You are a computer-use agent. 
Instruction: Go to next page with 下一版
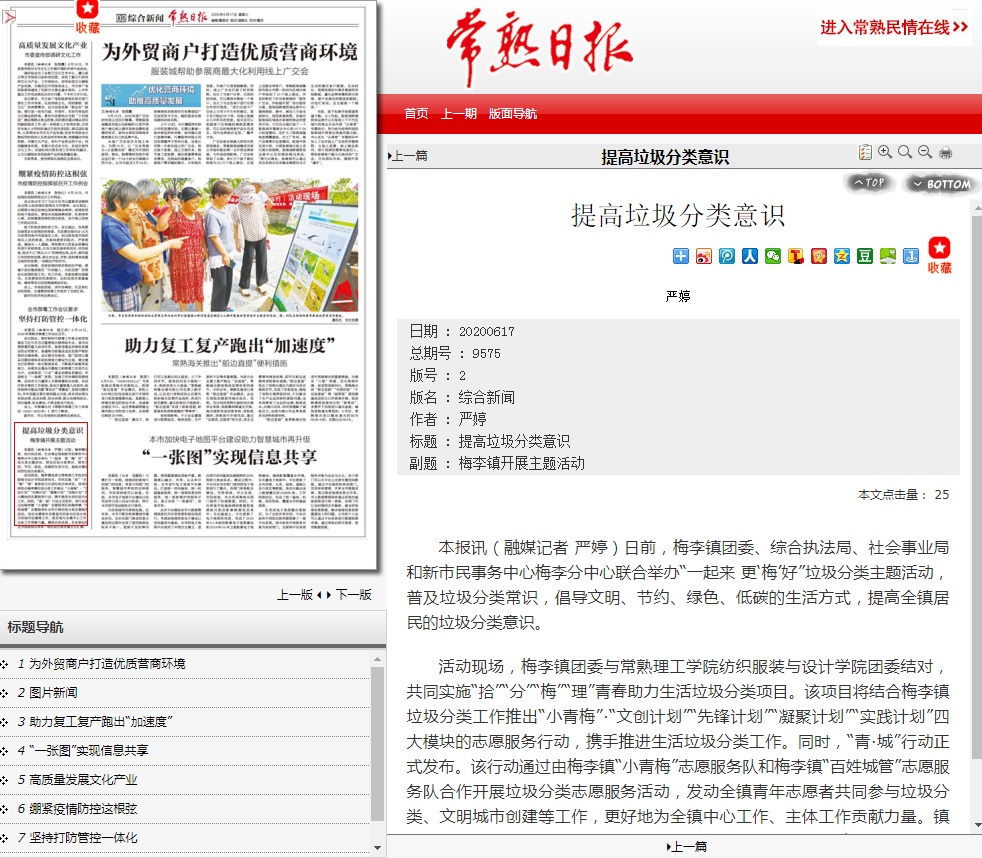click(354, 594)
